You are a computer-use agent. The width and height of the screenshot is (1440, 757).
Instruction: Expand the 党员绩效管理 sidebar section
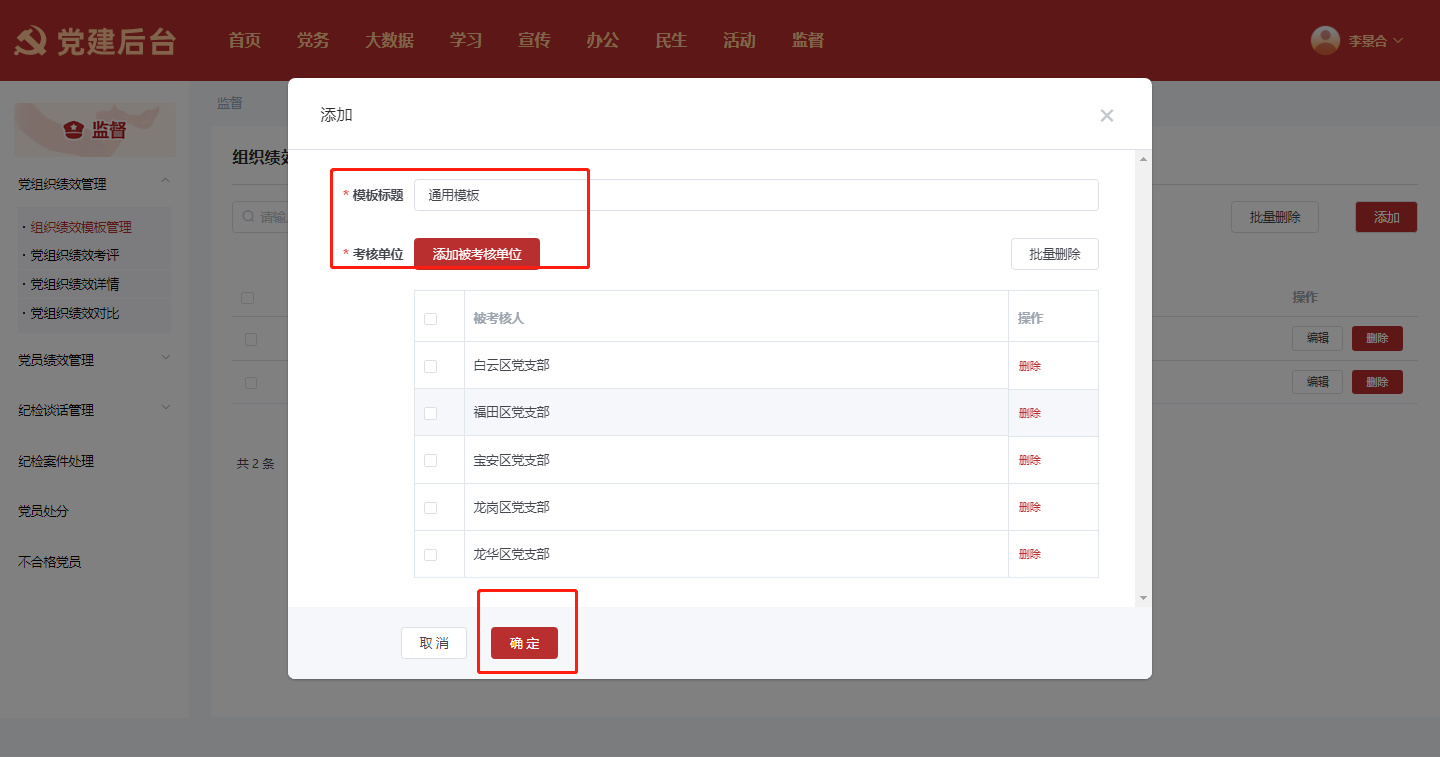pos(165,358)
